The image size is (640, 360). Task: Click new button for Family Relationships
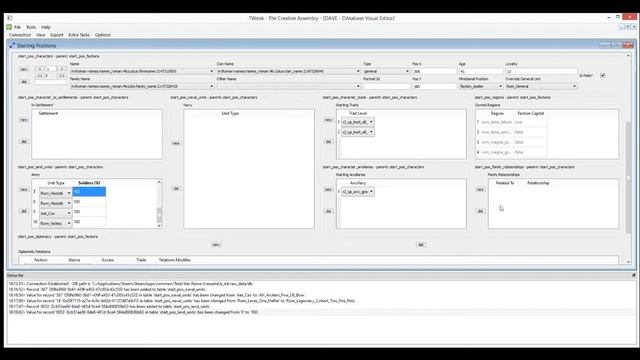click(480, 190)
